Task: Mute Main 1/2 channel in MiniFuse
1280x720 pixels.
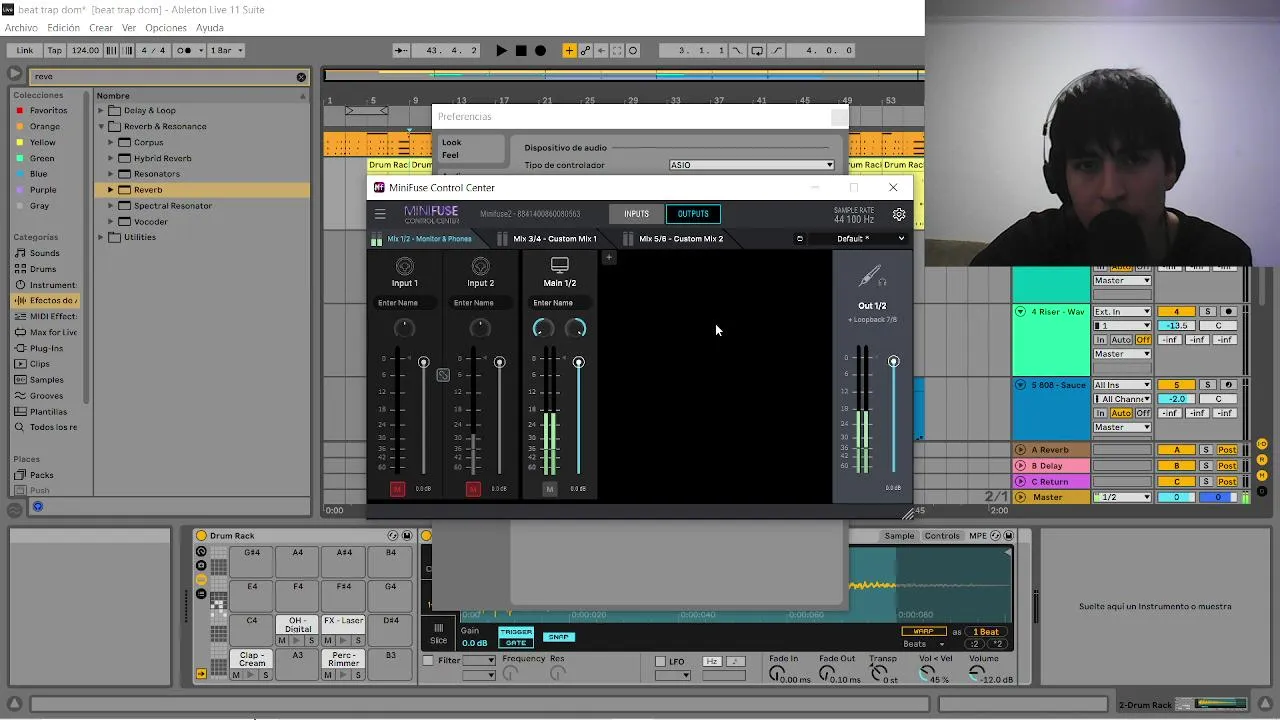Action: [x=549, y=489]
